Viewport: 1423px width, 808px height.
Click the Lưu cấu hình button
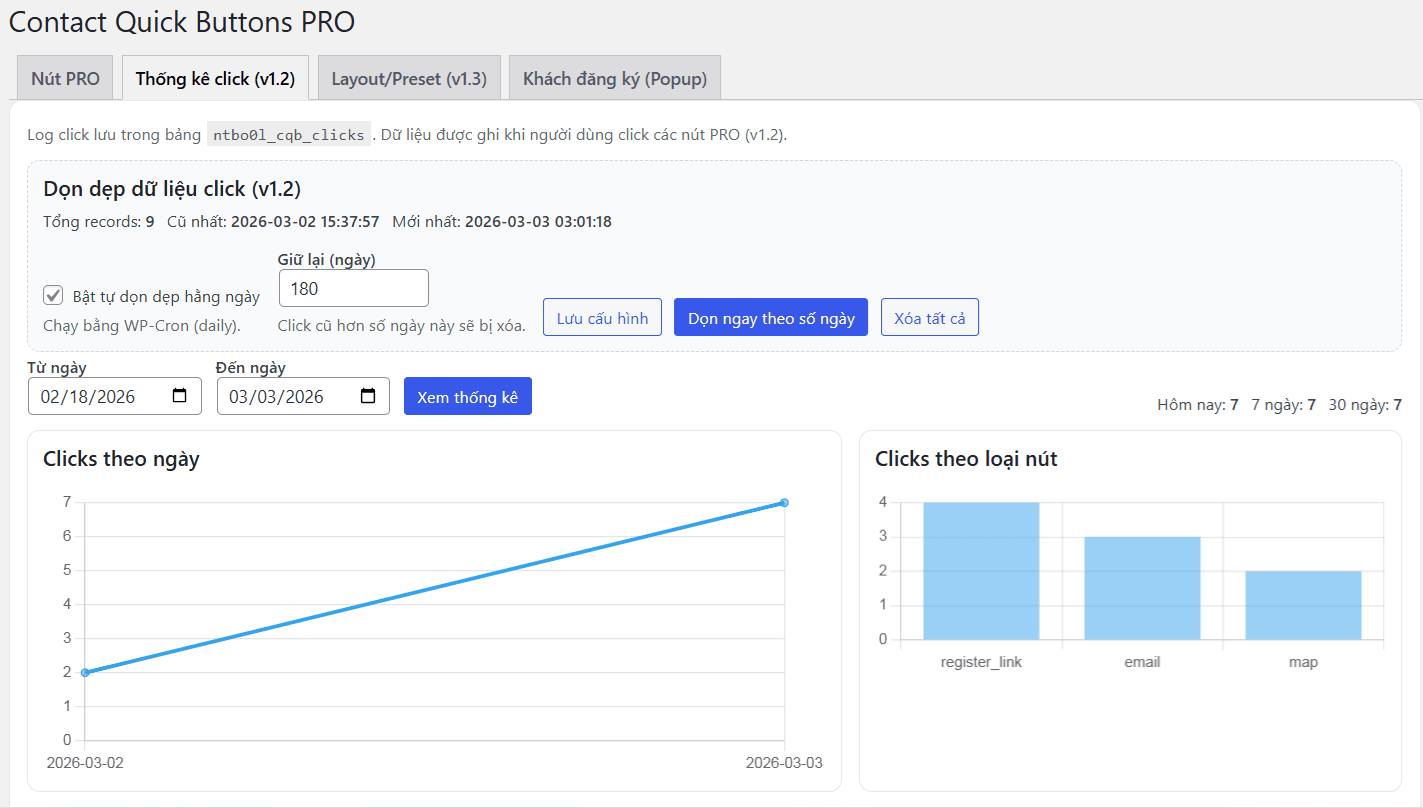point(602,318)
